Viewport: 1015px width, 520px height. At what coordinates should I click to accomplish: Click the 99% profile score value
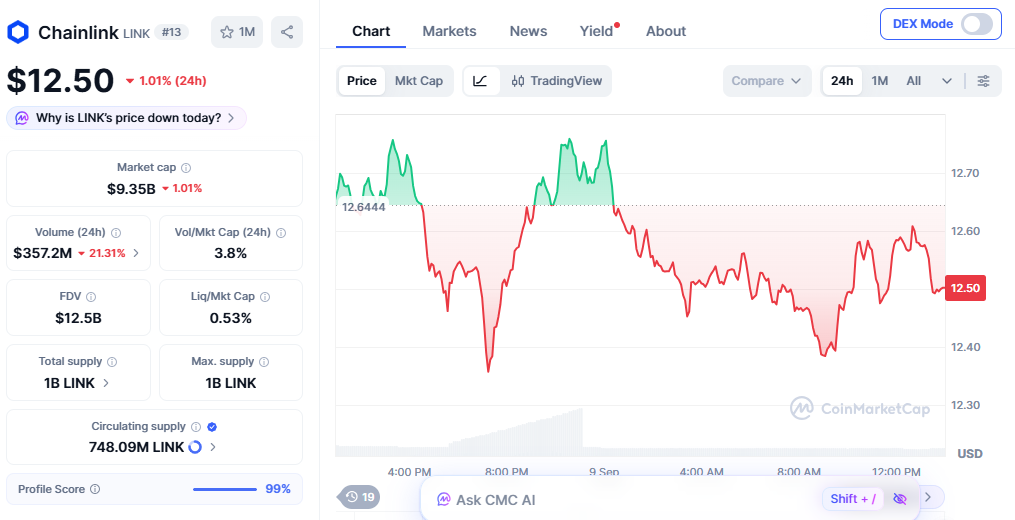click(x=278, y=489)
